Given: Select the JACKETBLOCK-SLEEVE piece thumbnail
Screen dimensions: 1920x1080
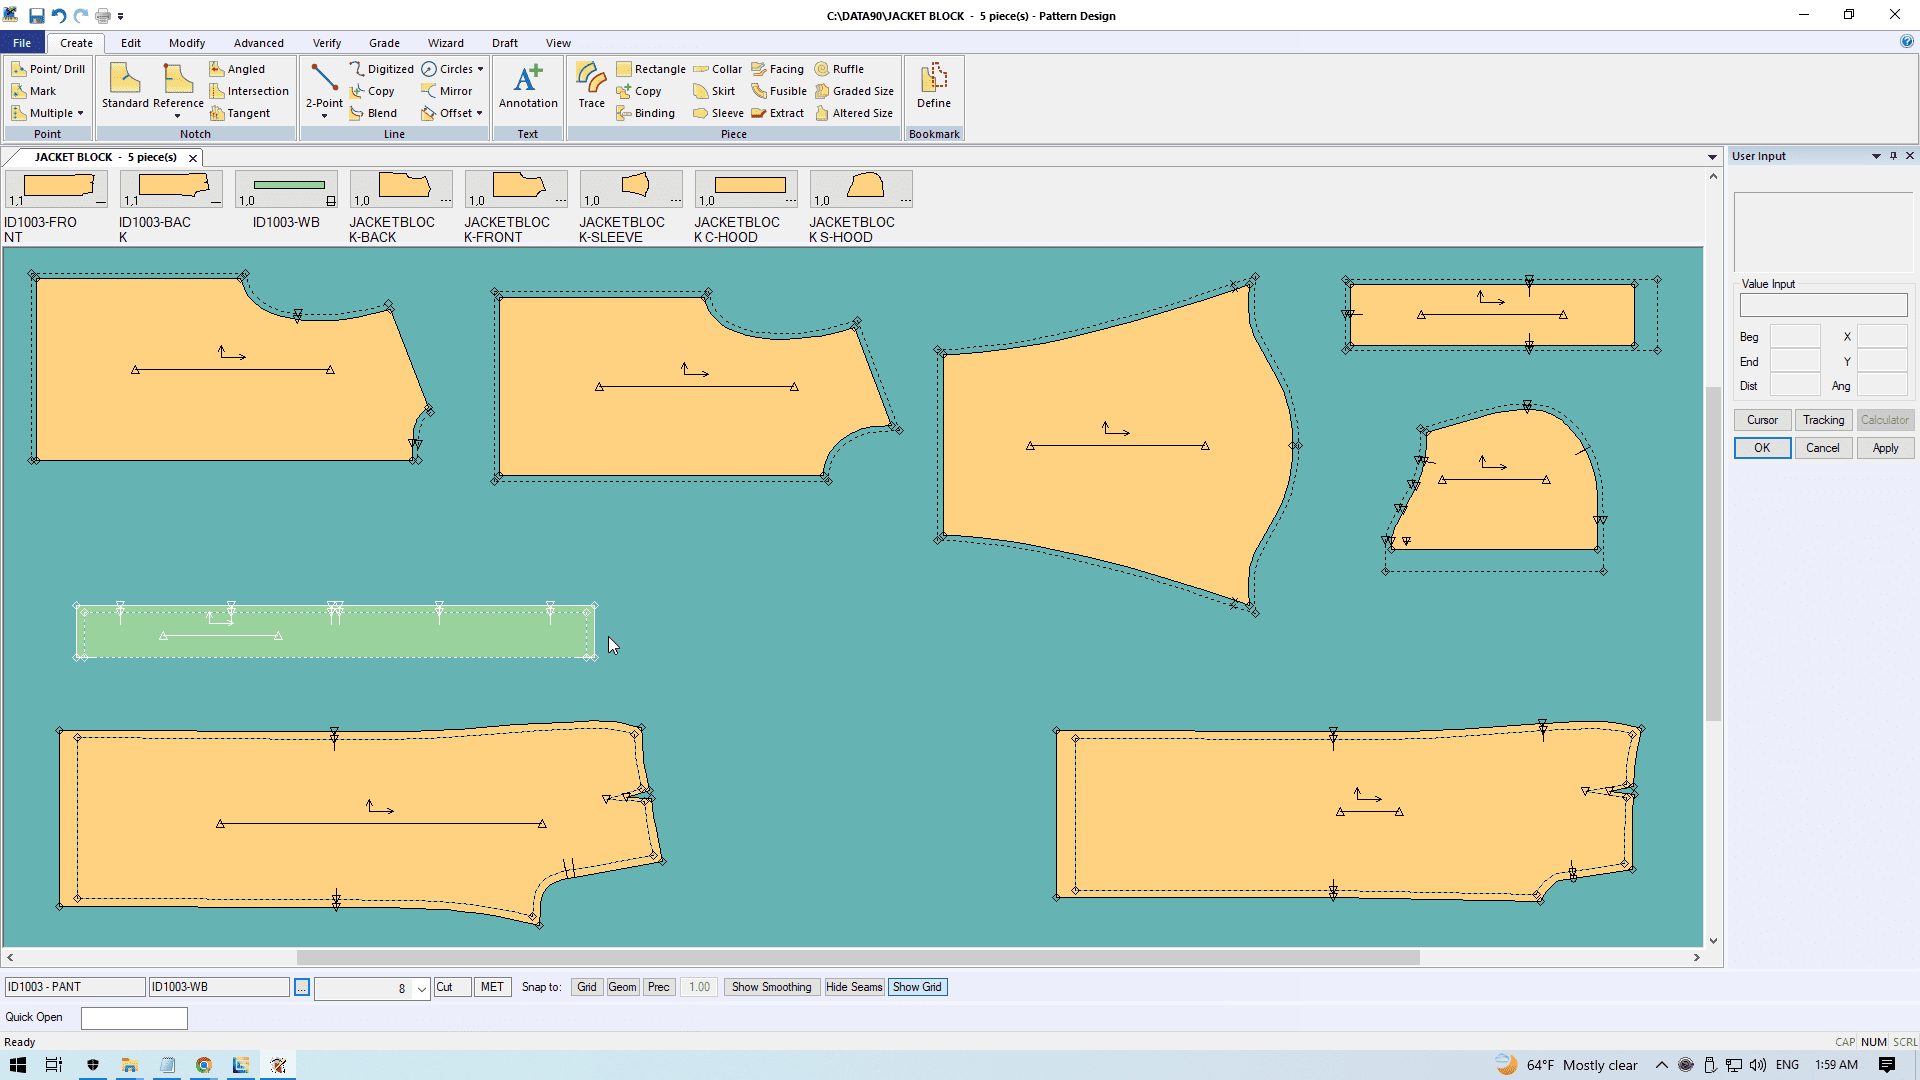Looking at the screenshot, I should click(632, 188).
